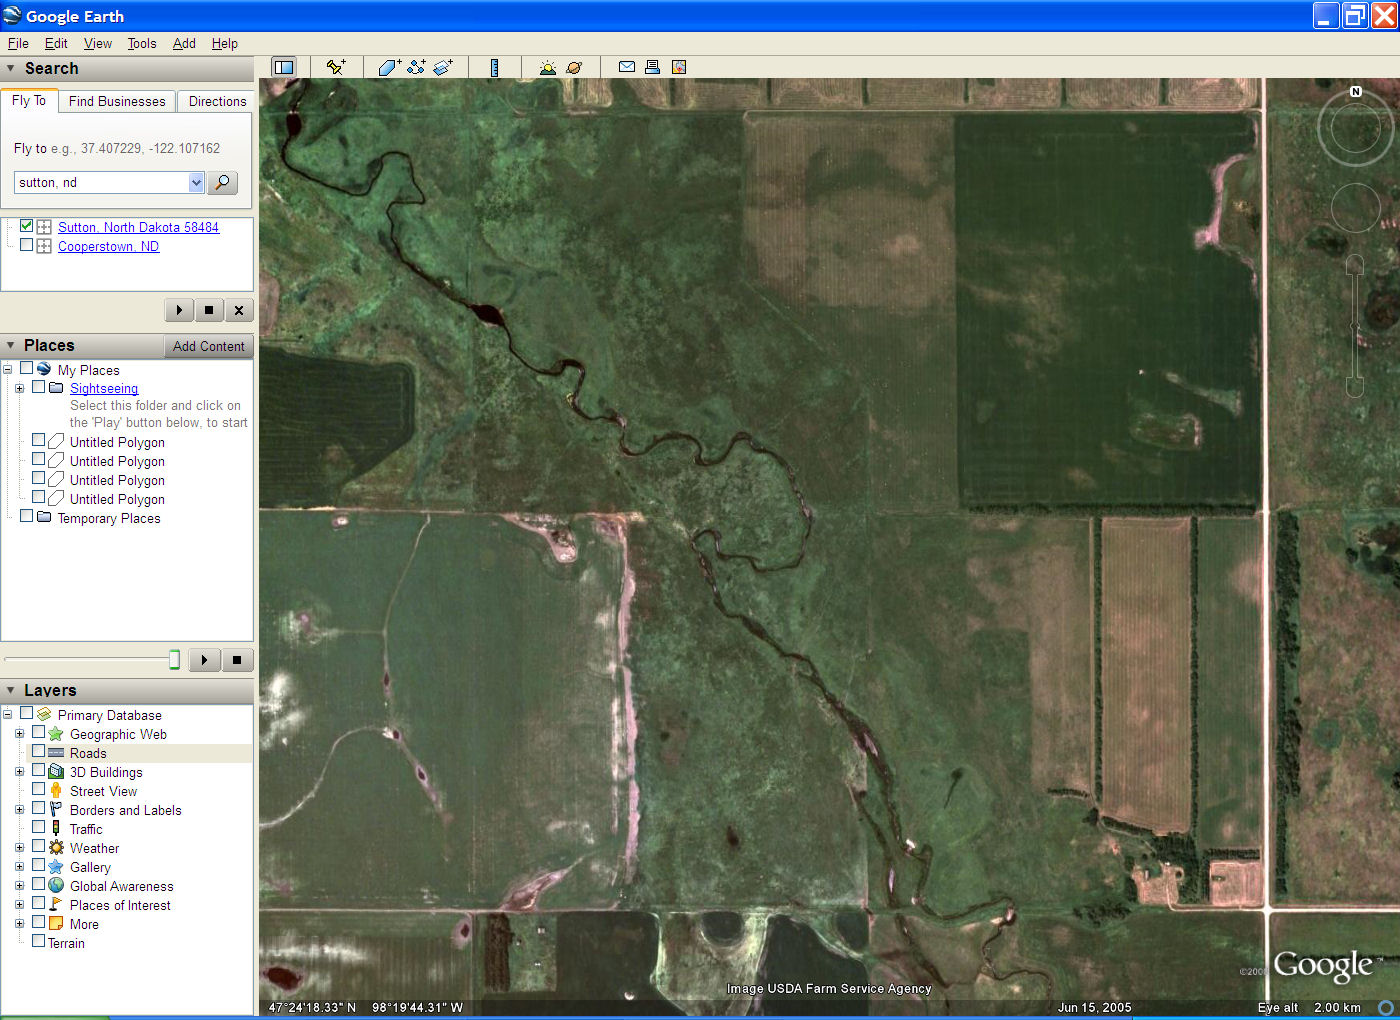This screenshot has width=1400, height=1020.
Task: Open the File menu
Action: point(18,43)
